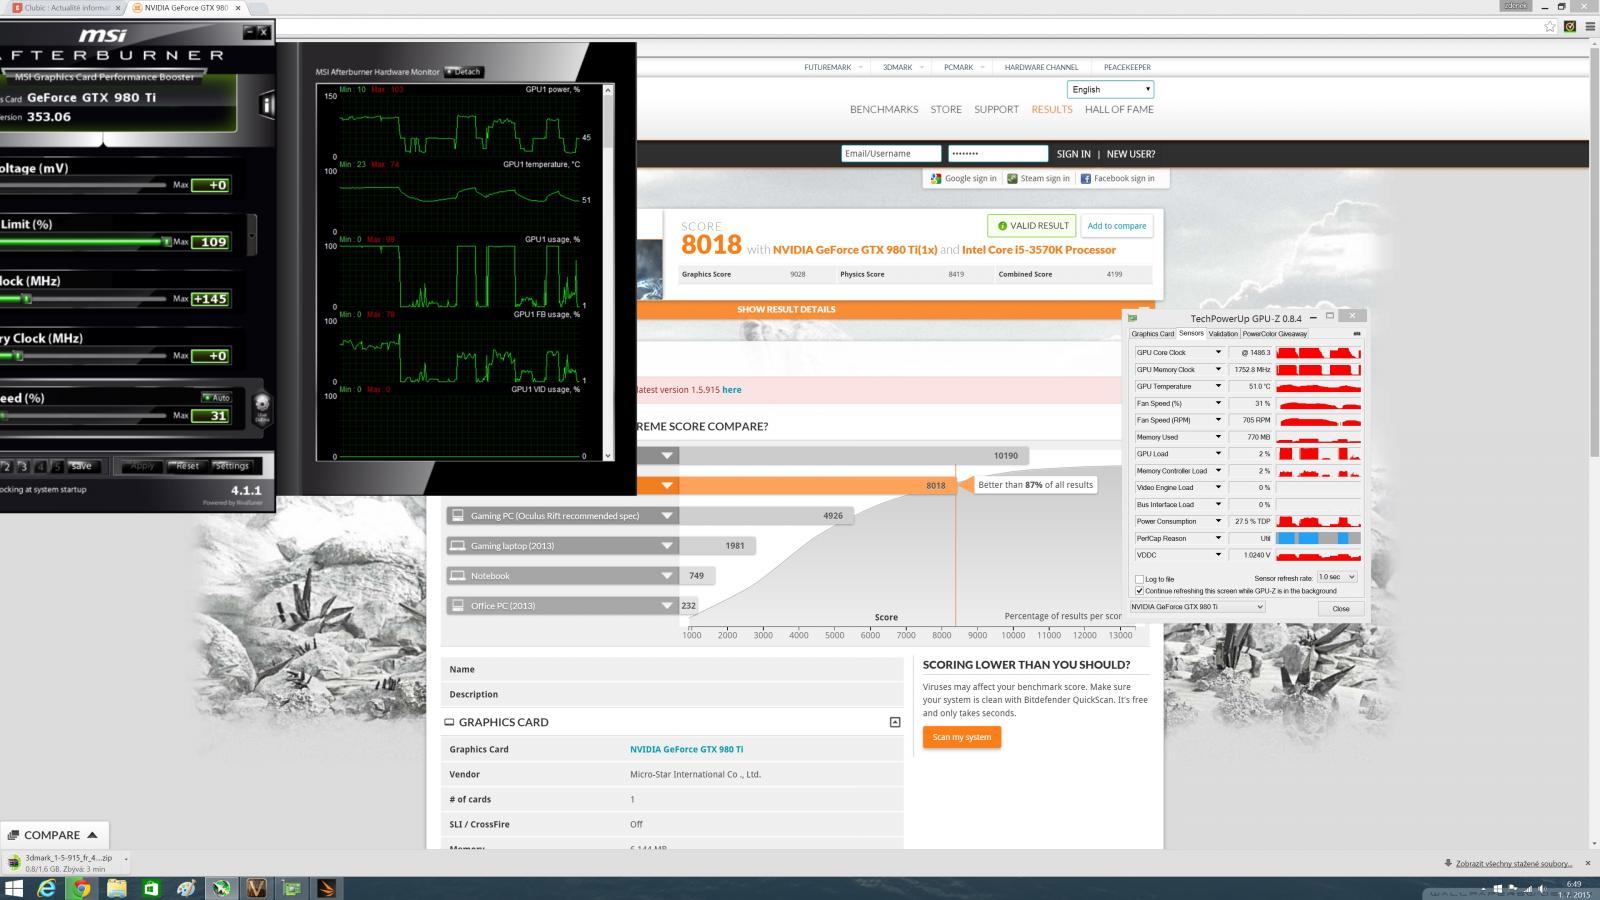Expand the Gaming PC Oculus Rift row
Viewport: 1600px width, 900px height.
click(x=667, y=516)
